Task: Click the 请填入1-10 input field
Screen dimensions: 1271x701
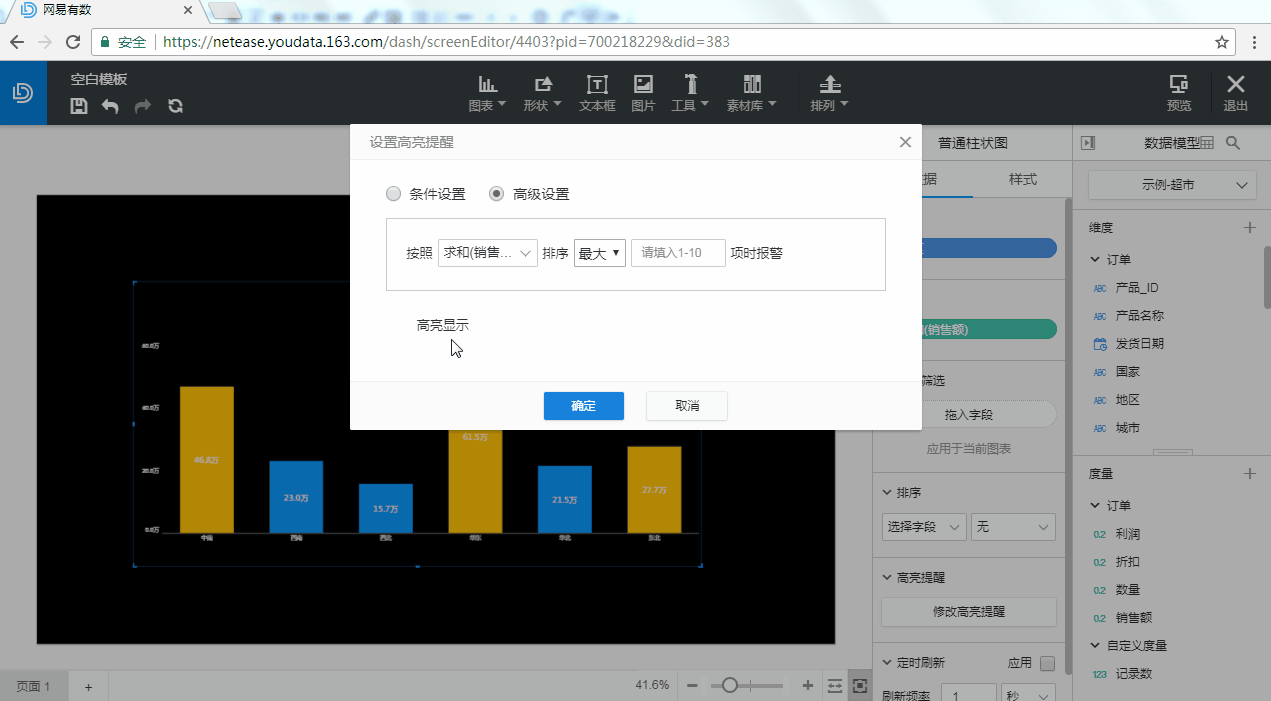Action: pyautogui.click(x=678, y=253)
